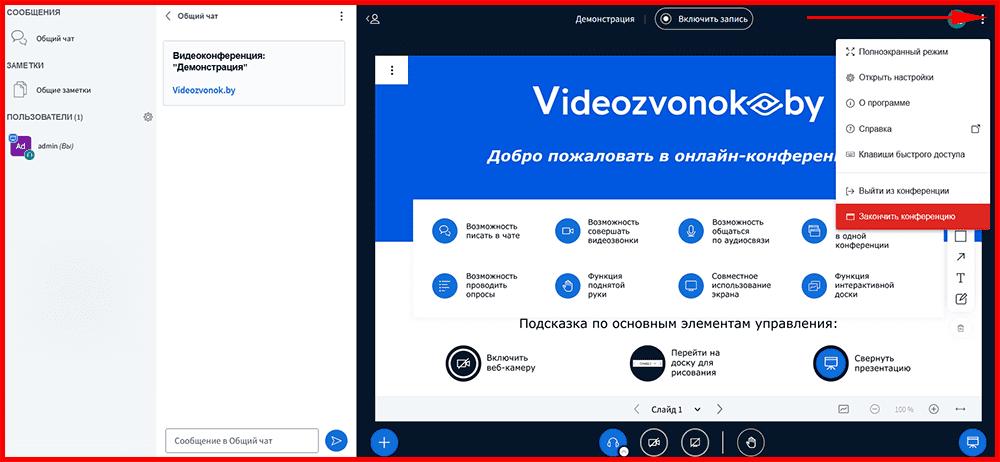Click the Видеоконференция: "Демонстрация" welcome text

[x=219, y=61]
